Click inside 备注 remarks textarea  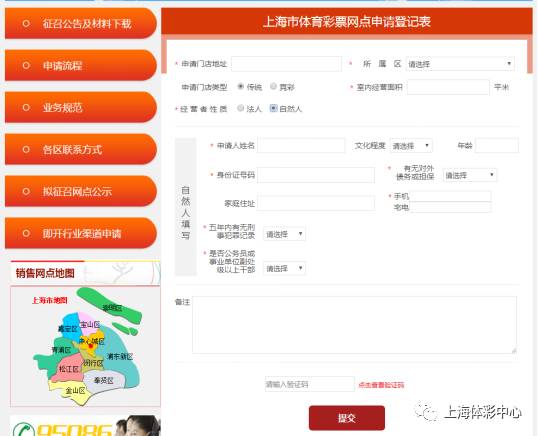click(x=354, y=325)
